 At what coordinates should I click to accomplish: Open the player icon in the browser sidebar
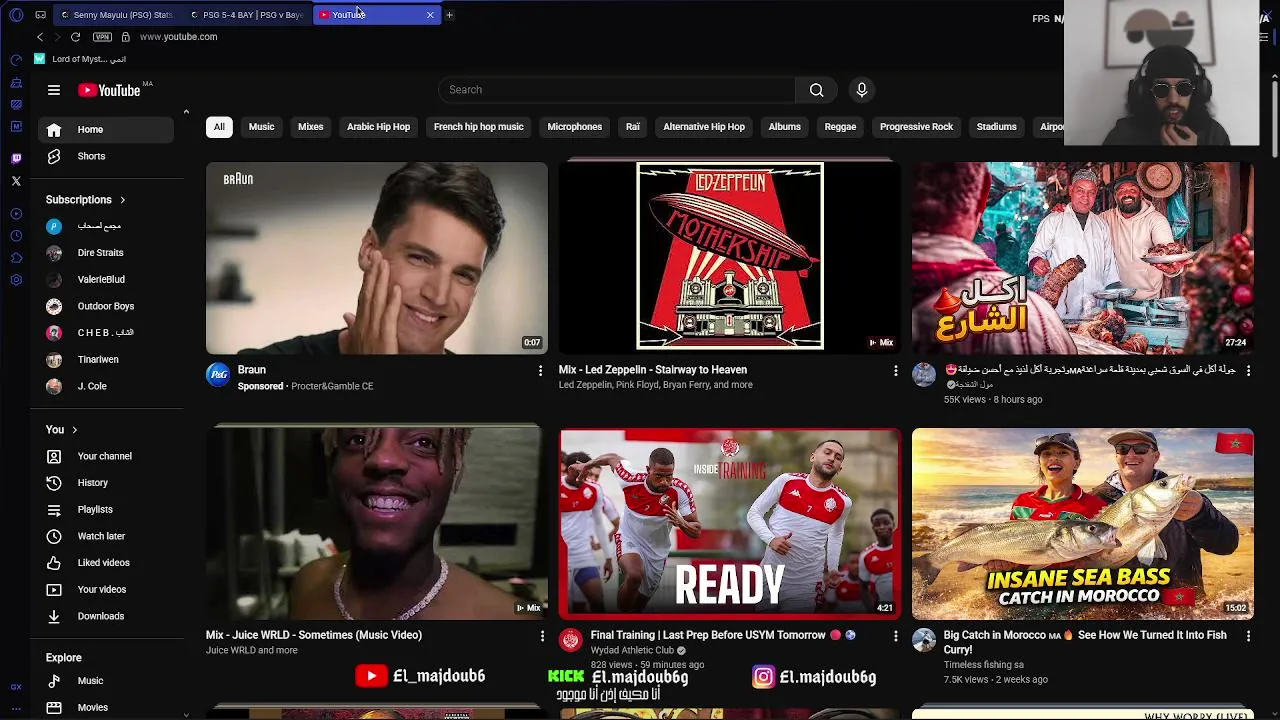point(16,214)
